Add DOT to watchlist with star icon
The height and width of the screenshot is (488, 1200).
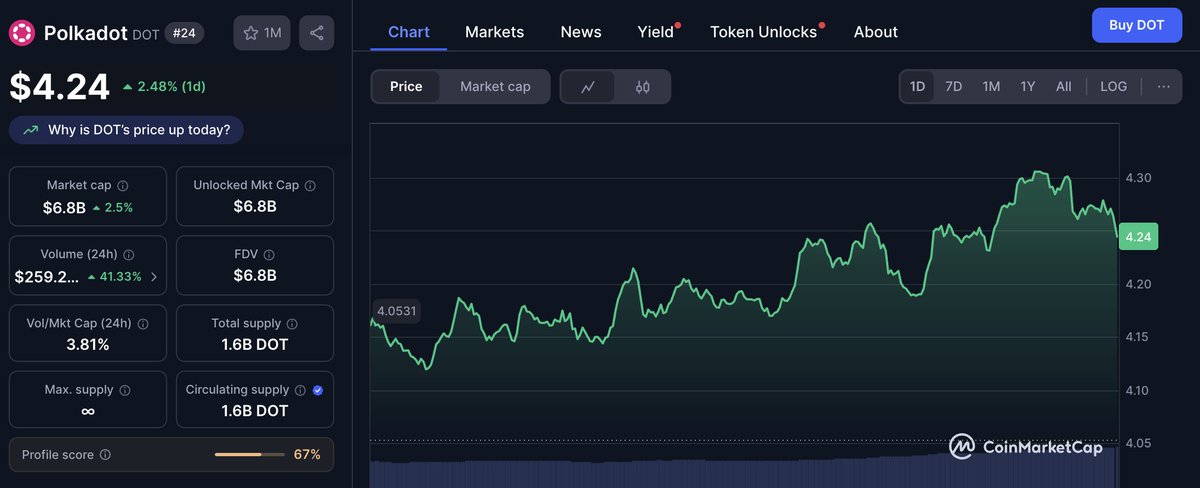coord(261,33)
